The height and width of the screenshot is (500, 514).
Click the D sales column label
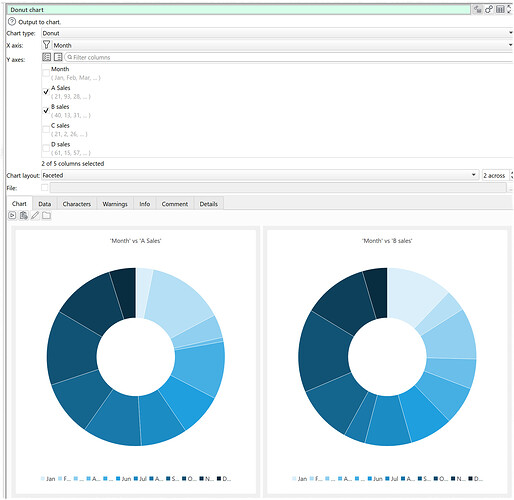[60, 144]
